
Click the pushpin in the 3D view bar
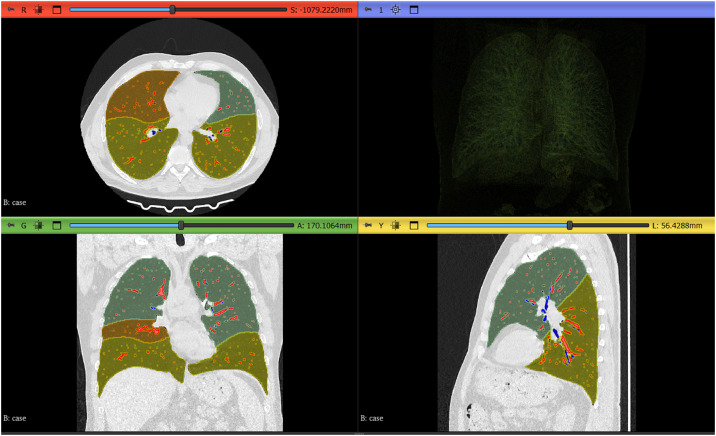tap(368, 10)
